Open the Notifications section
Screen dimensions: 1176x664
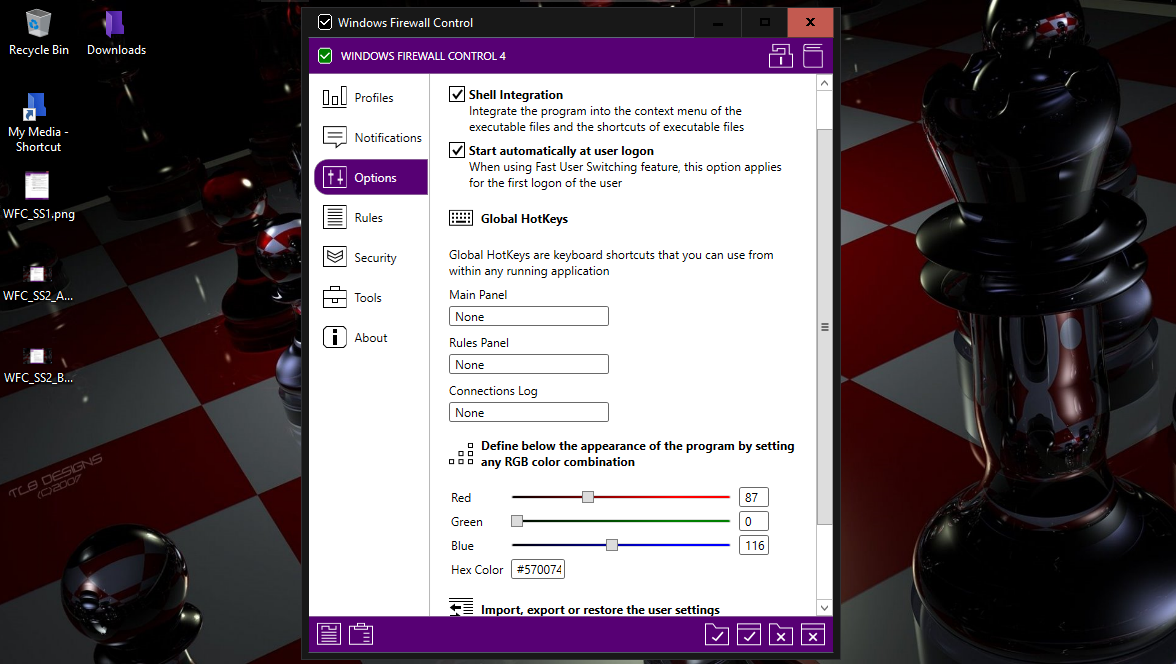[370, 138]
